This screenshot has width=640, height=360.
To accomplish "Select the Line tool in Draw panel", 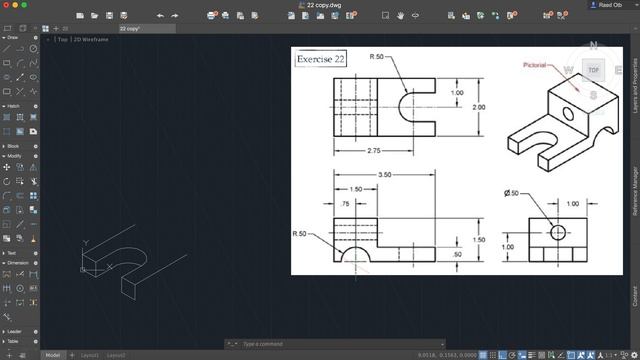I will (7, 49).
